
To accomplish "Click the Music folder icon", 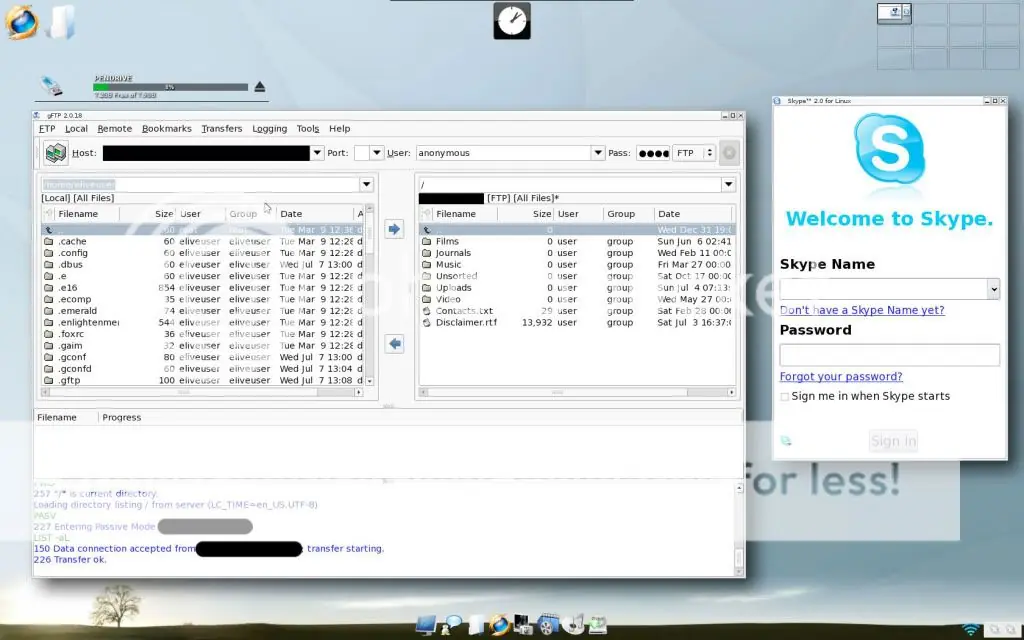I will pos(426,264).
